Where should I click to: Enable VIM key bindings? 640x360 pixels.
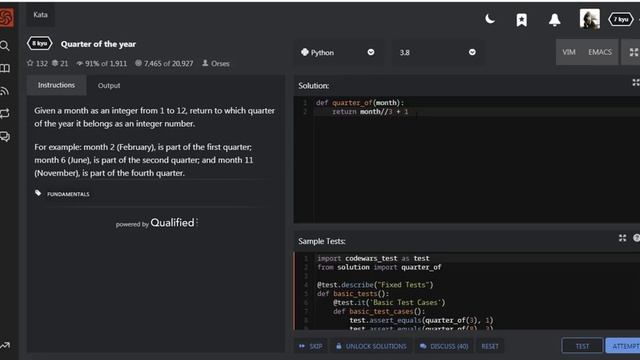[569, 52]
